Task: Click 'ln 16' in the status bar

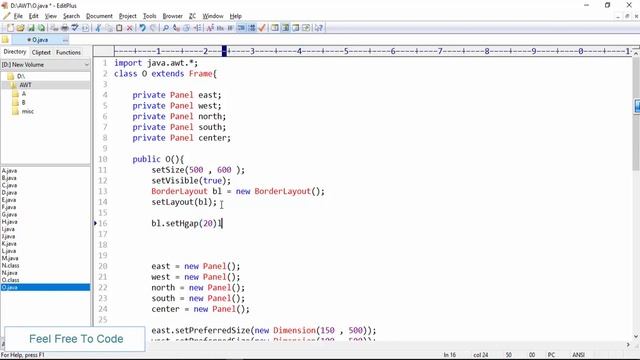Action: [450, 355]
